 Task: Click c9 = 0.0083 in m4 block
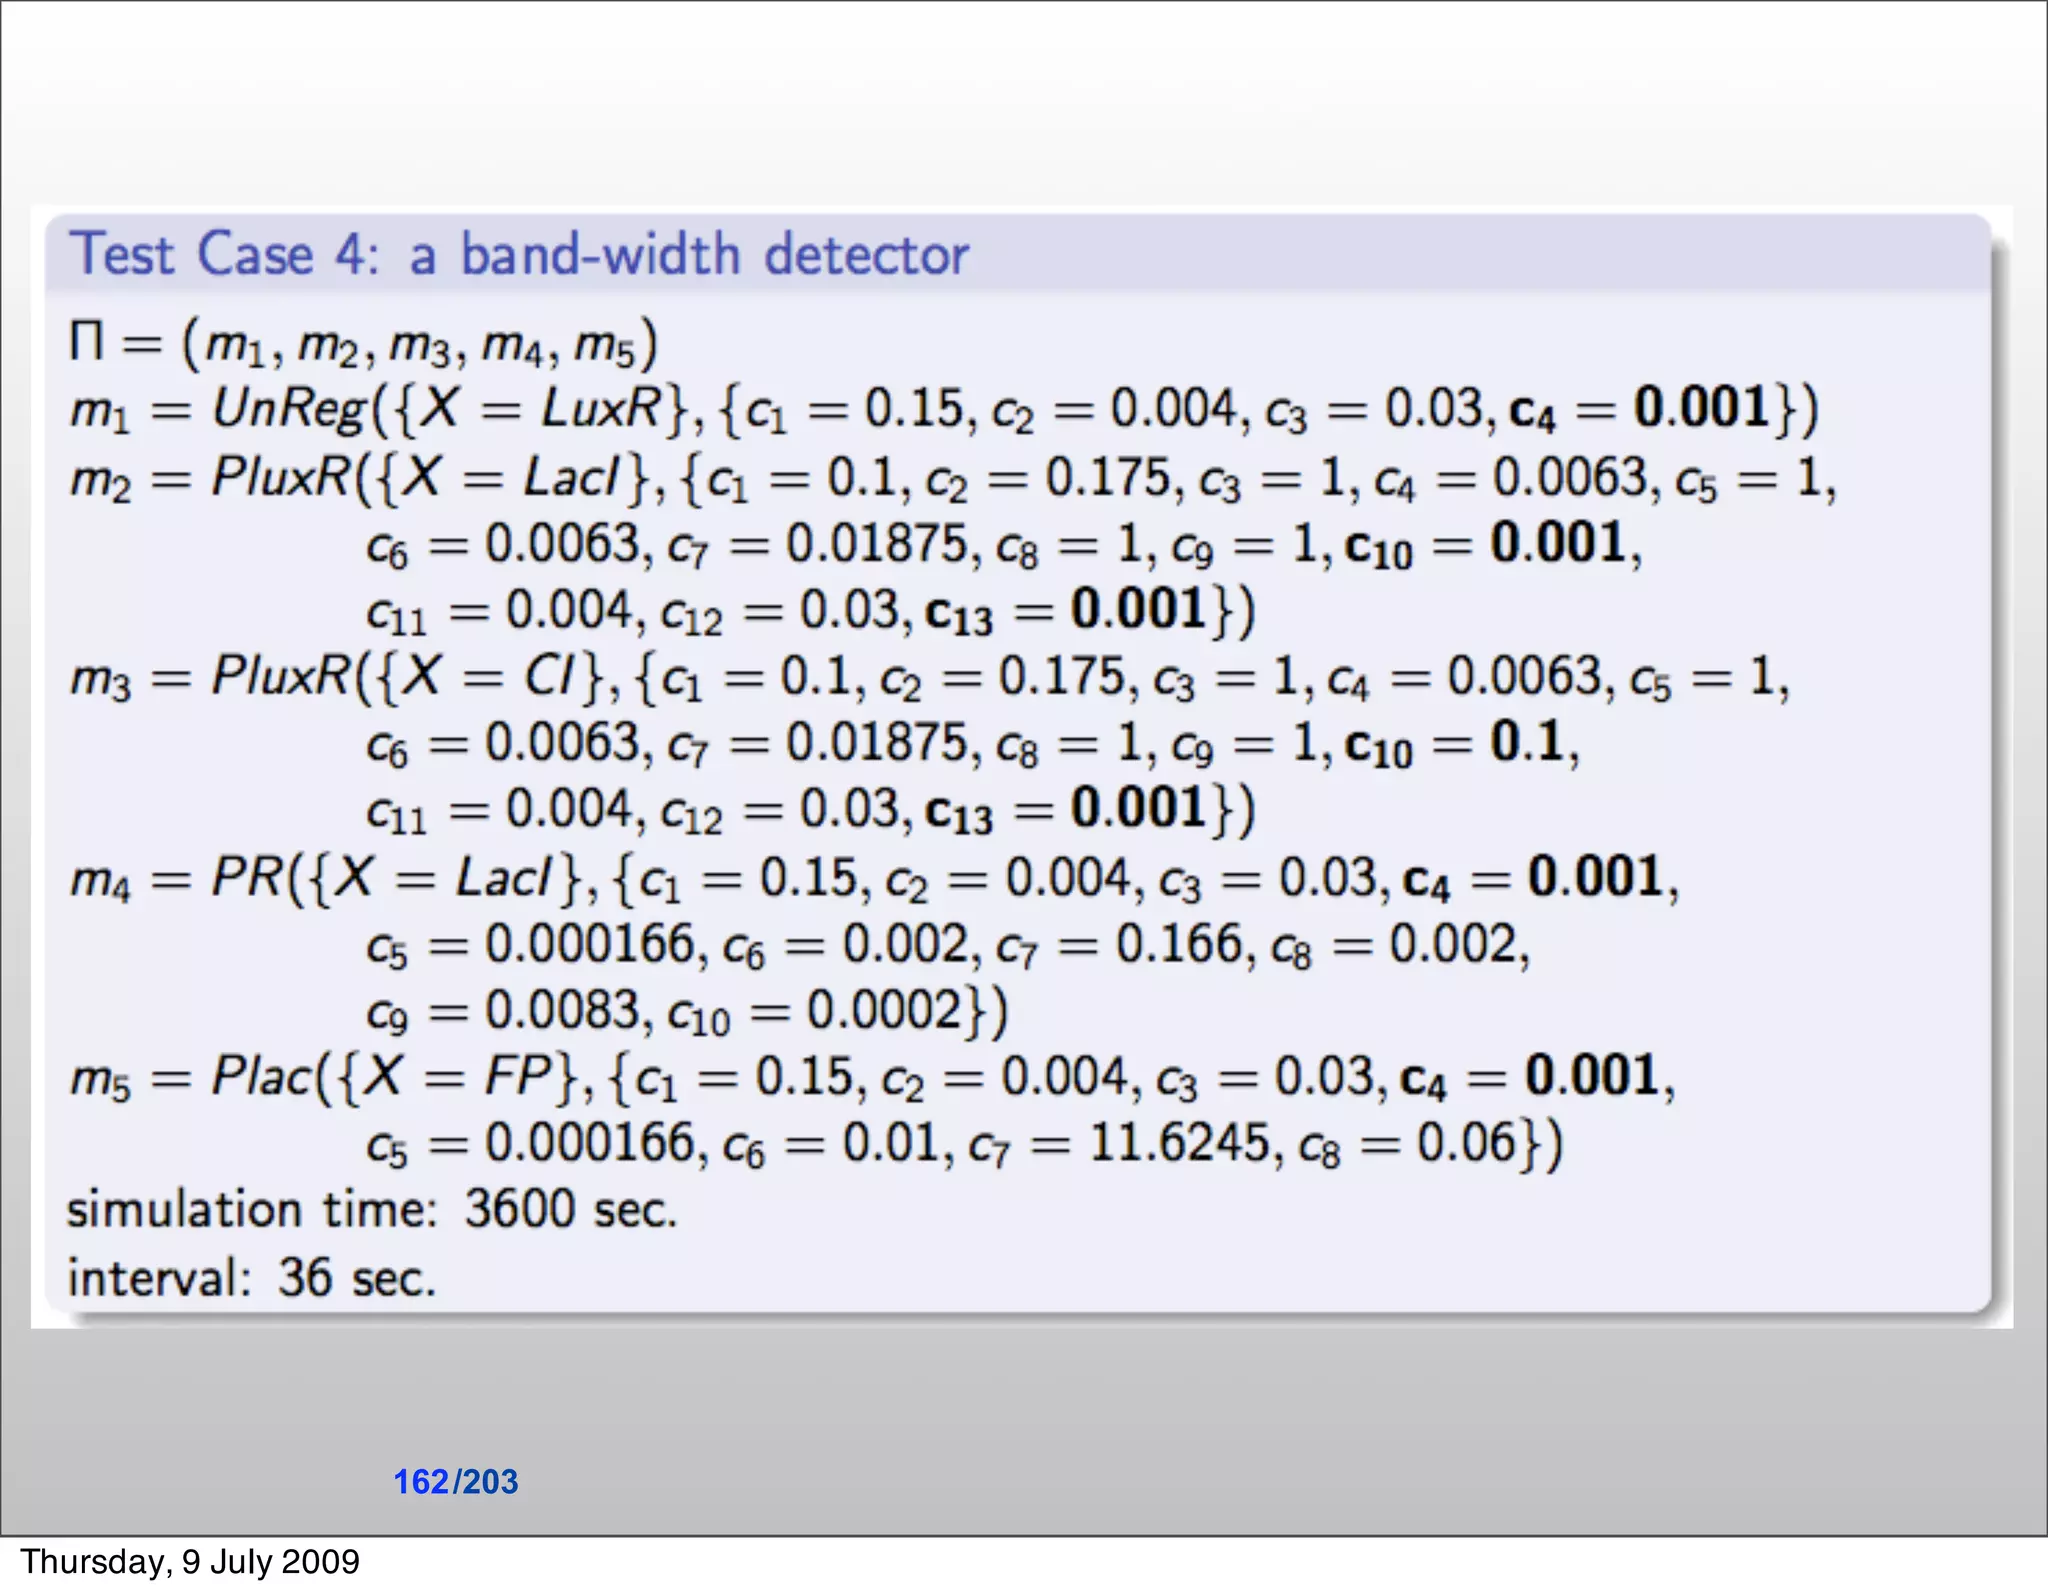pyautogui.click(x=502, y=1011)
